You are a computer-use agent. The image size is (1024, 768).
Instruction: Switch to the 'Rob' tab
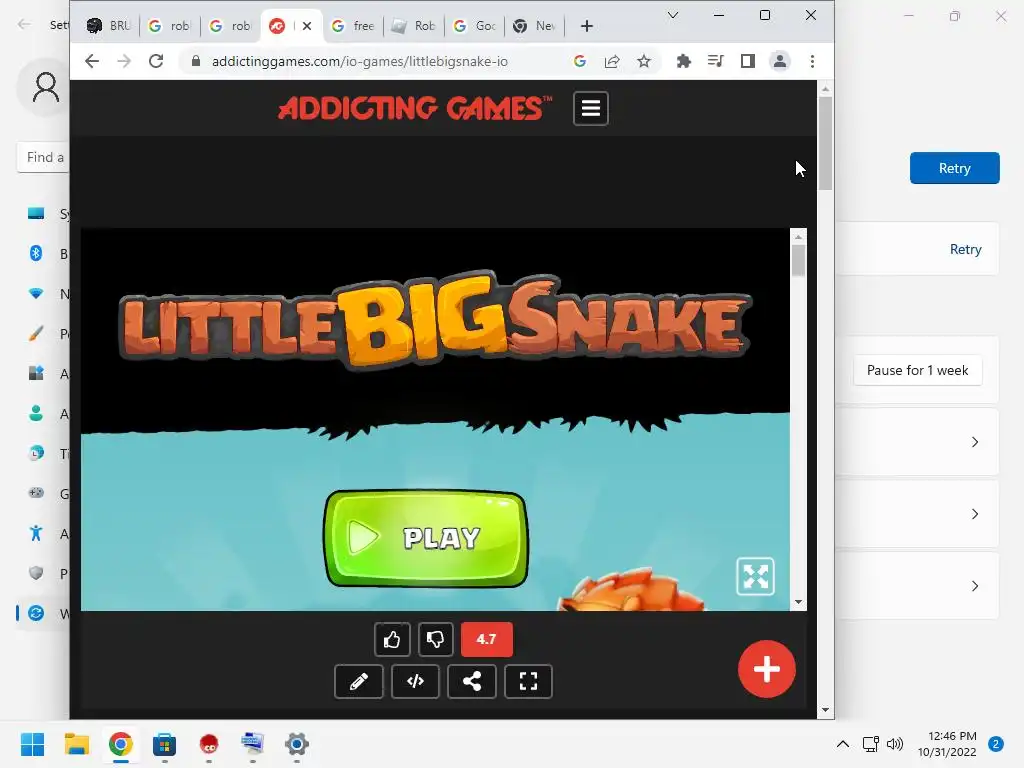tap(413, 26)
